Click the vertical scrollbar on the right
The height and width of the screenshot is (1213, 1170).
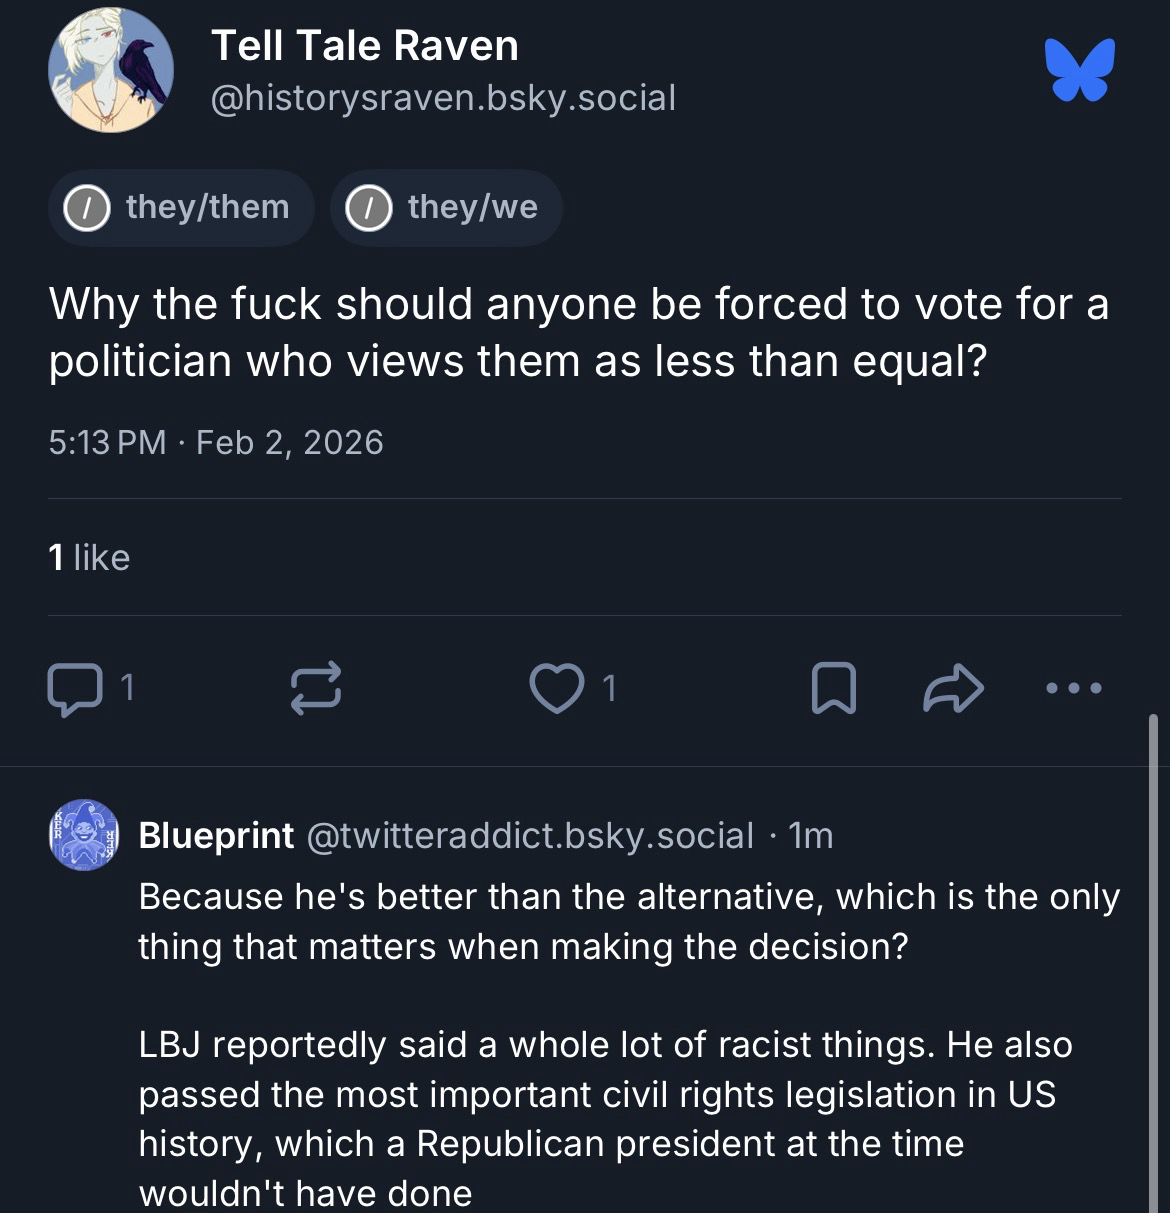tap(1152, 960)
